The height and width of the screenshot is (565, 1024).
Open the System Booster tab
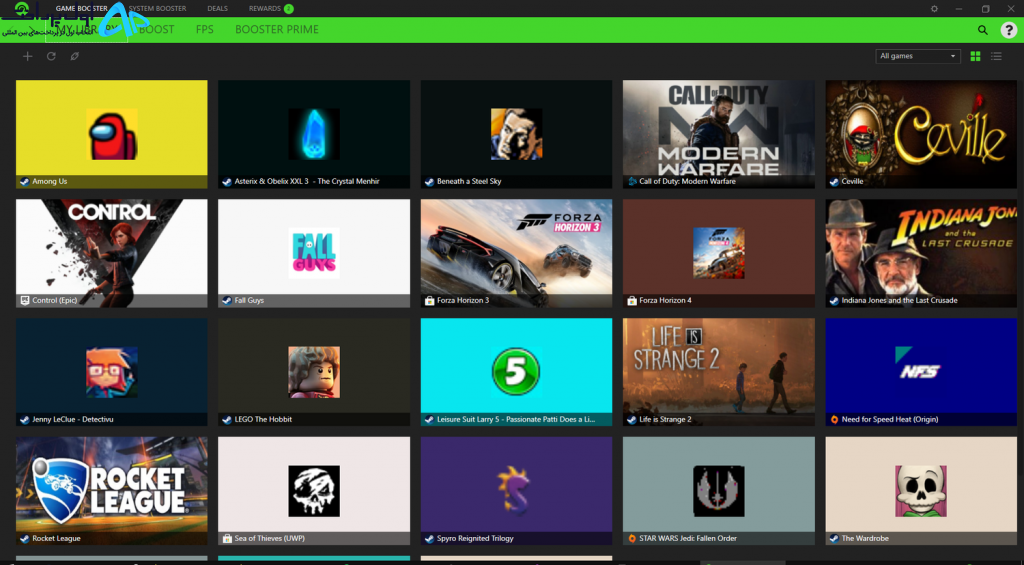click(157, 8)
